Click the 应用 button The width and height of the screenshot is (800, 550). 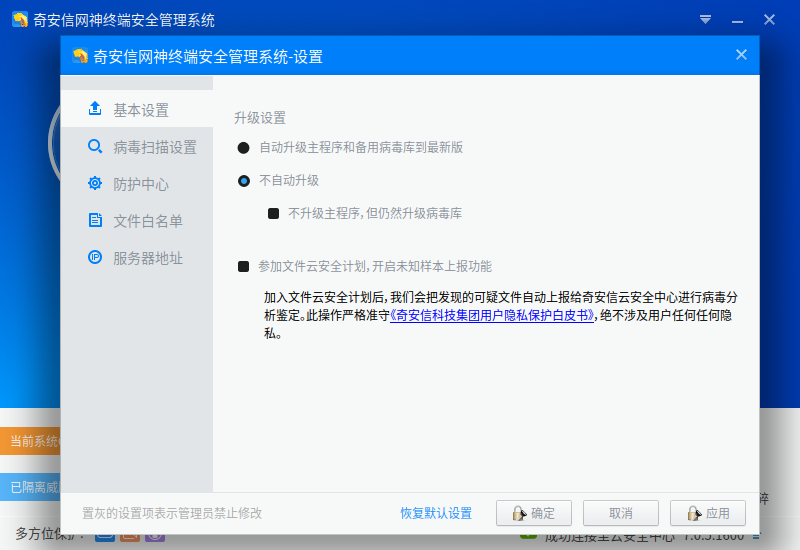707,513
